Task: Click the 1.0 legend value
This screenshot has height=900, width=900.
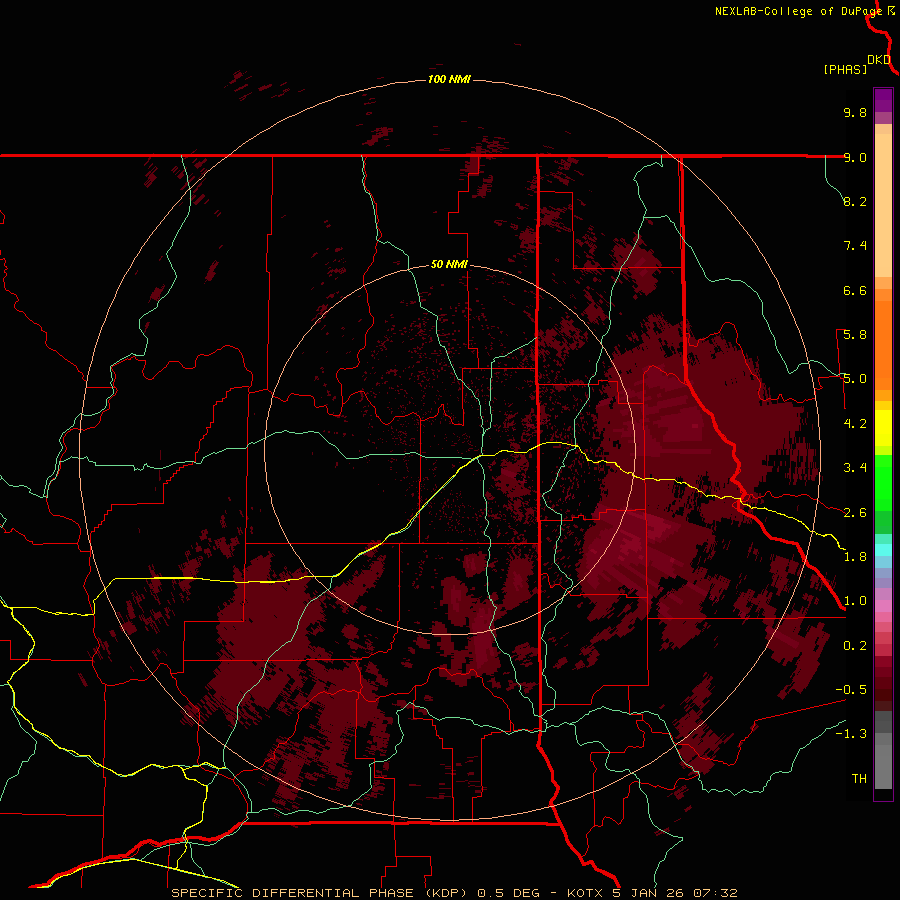Action: tap(855, 601)
